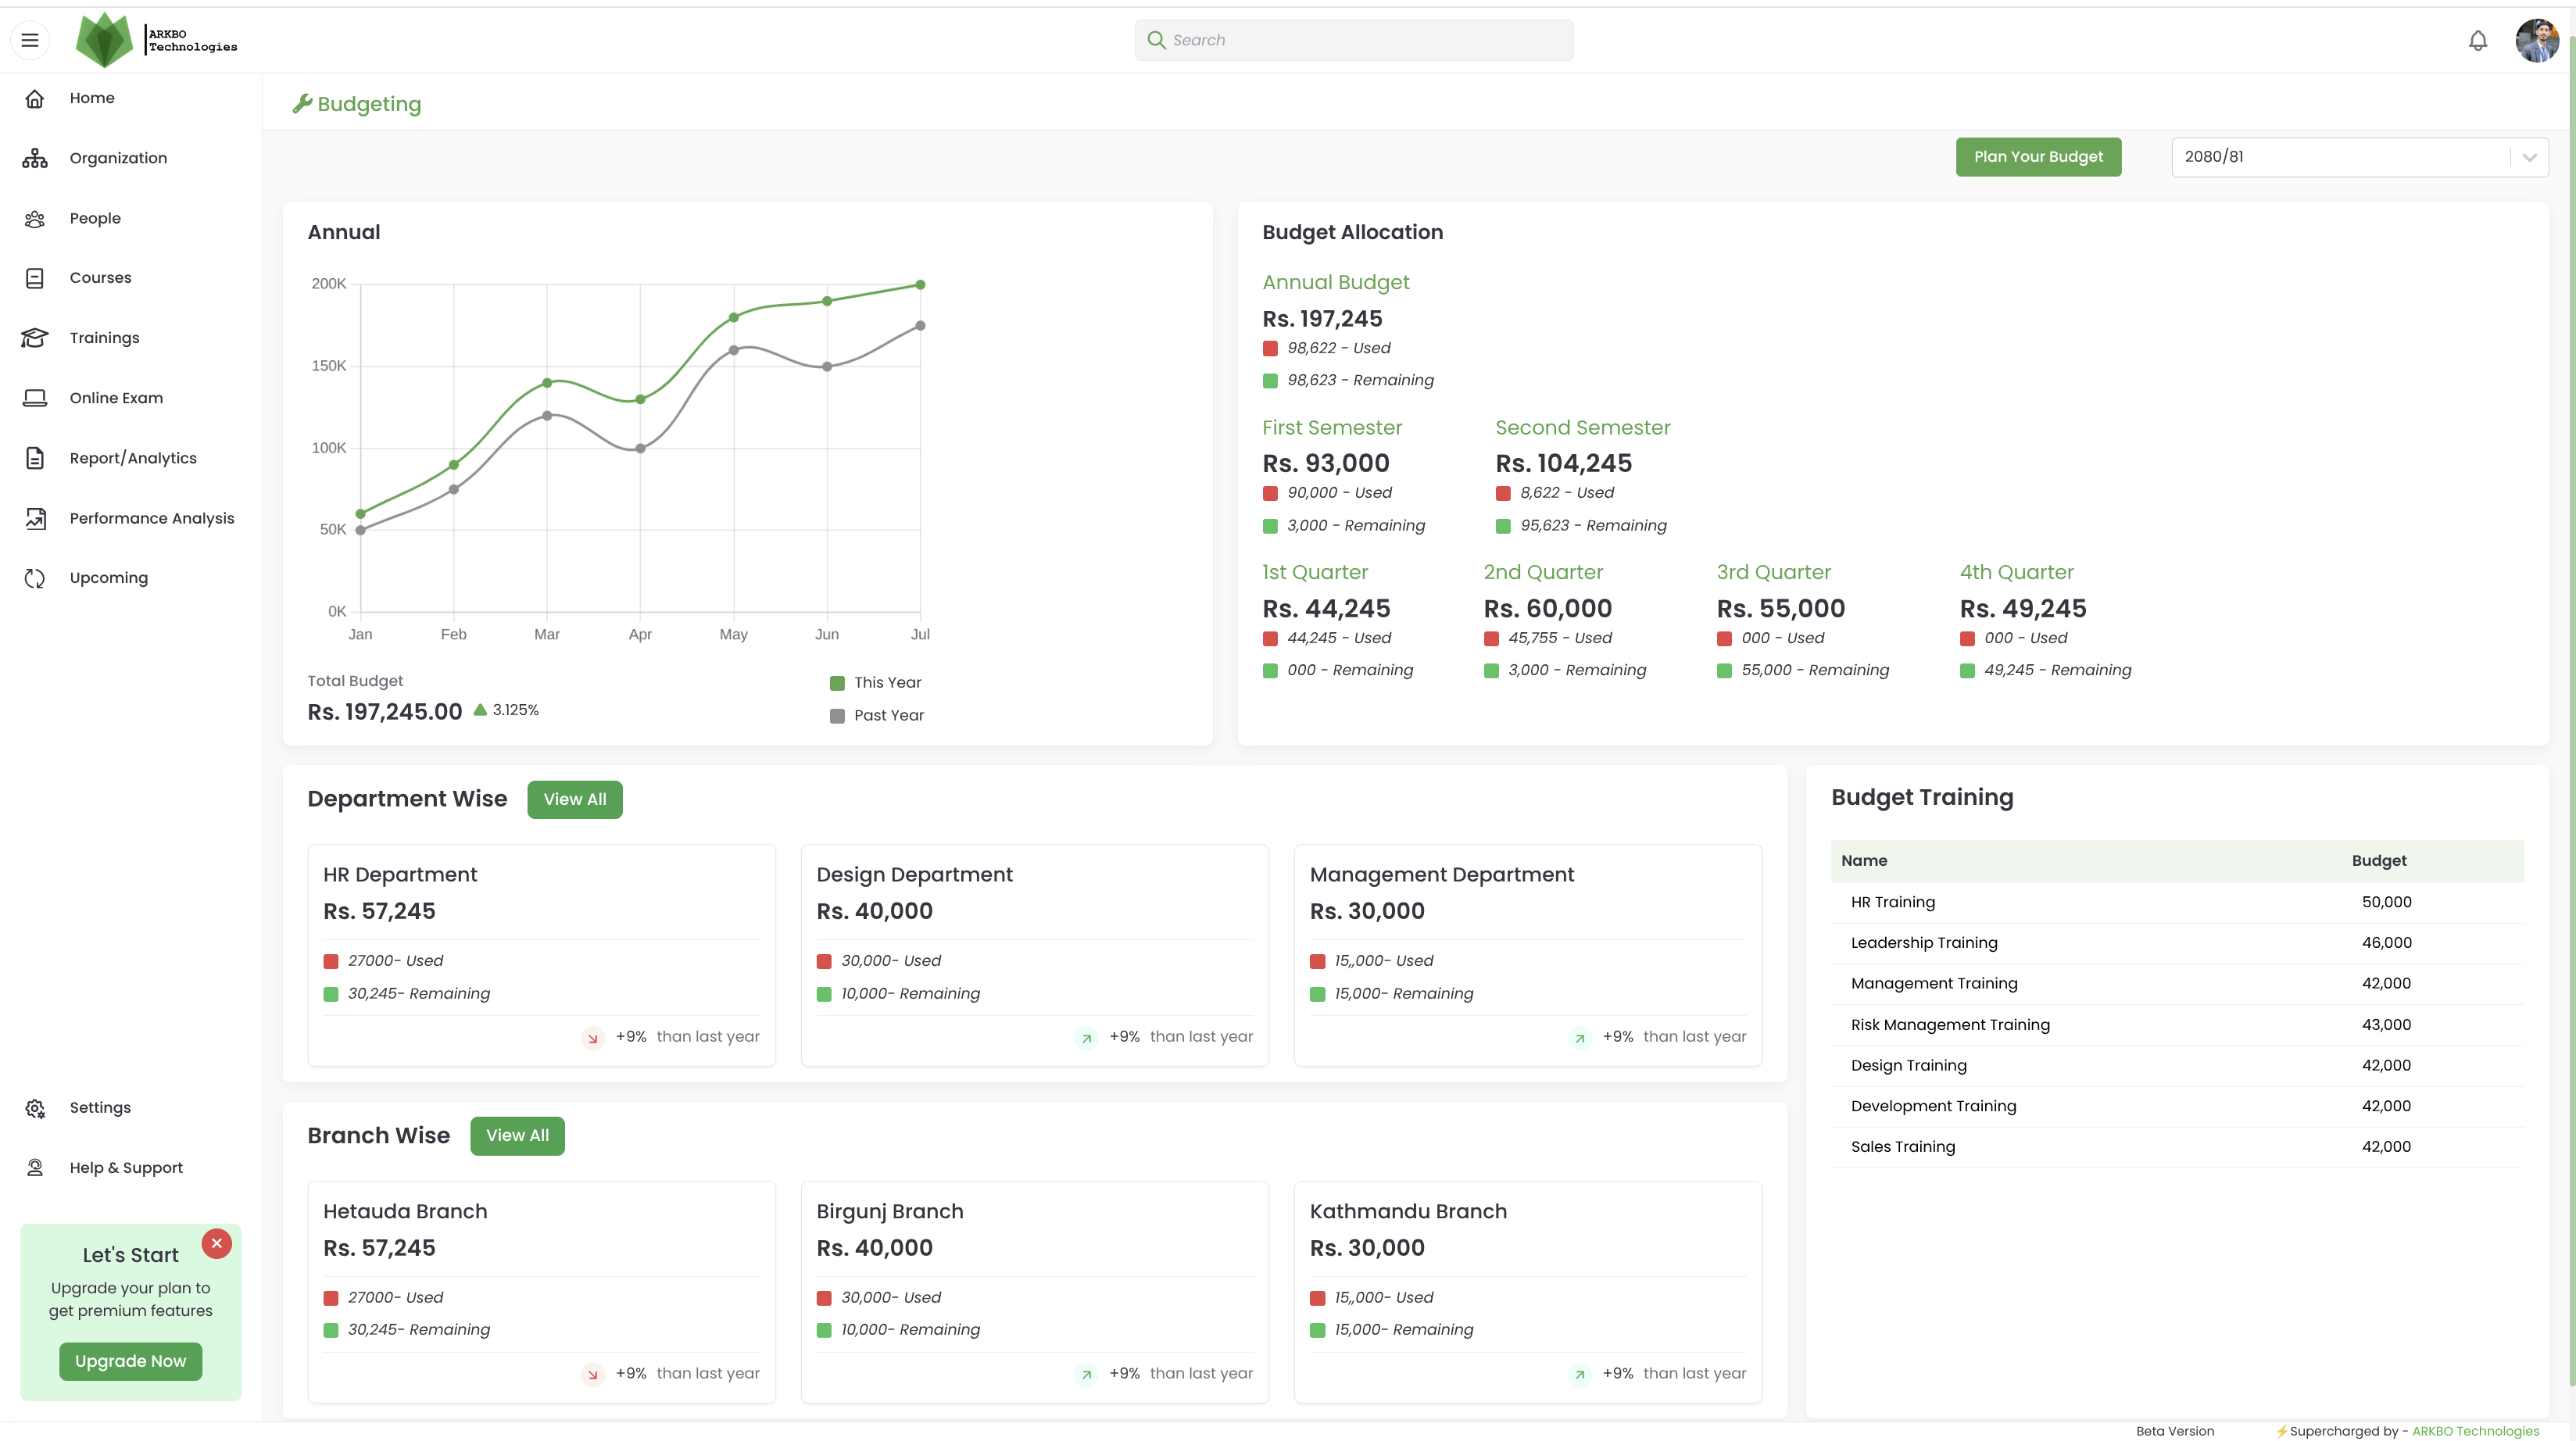Go to Courses in sidebar
2576x1441 pixels.
point(100,278)
